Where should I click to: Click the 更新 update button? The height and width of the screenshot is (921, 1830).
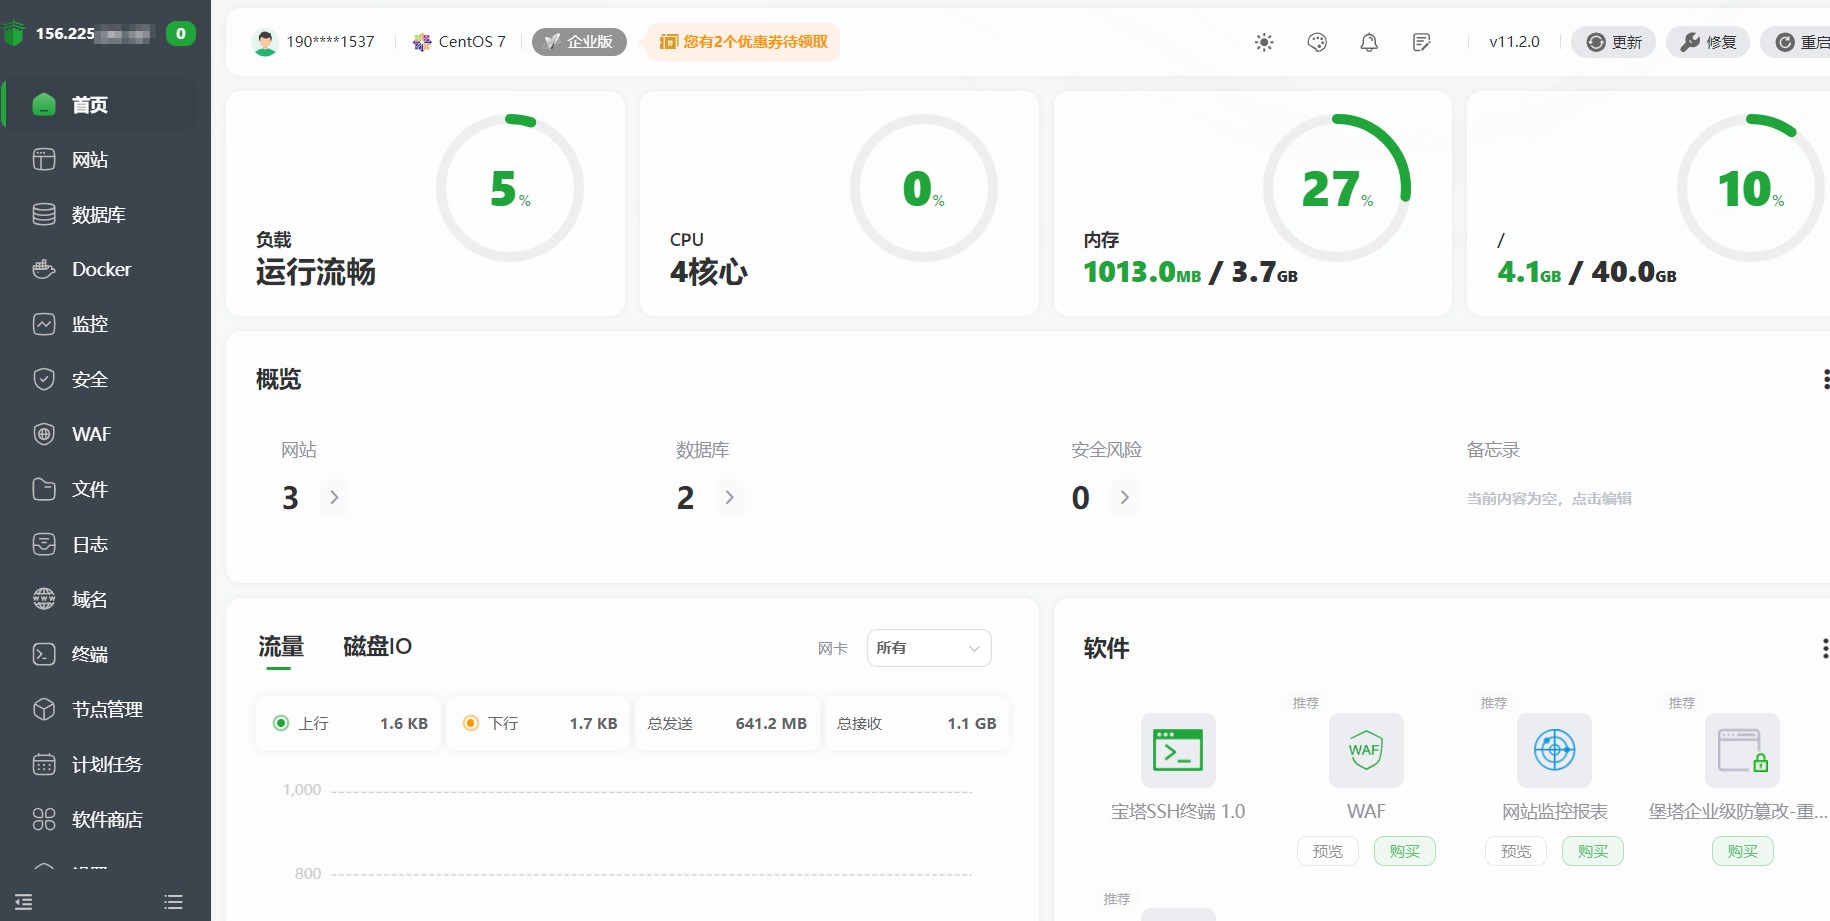point(1612,42)
